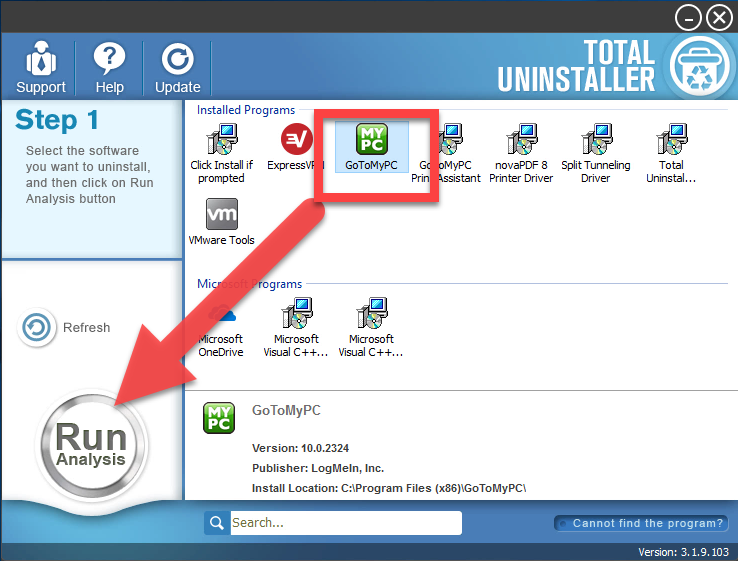Click the GoToMyPC icon in details panel
This screenshot has height=561, width=738.
pyautogui.click(x=219, y=417)
